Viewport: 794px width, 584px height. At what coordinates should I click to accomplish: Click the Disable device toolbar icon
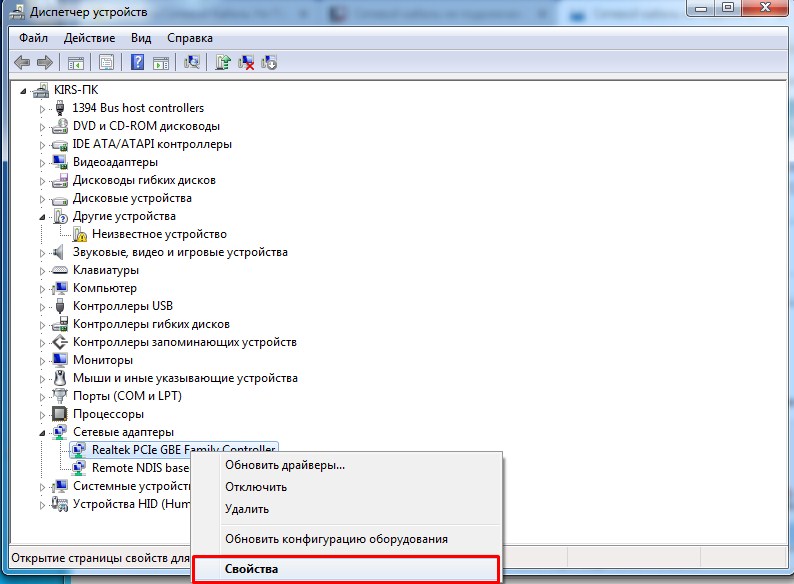[x=269, y=62]
